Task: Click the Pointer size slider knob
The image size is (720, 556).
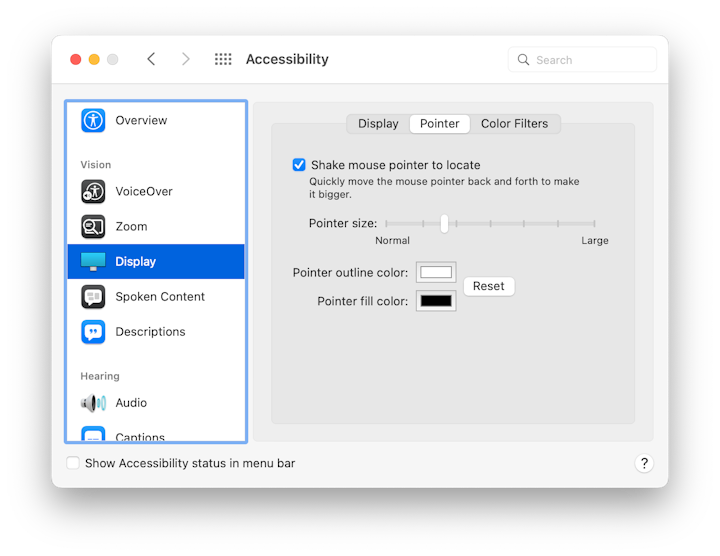Action: point(444,224)
